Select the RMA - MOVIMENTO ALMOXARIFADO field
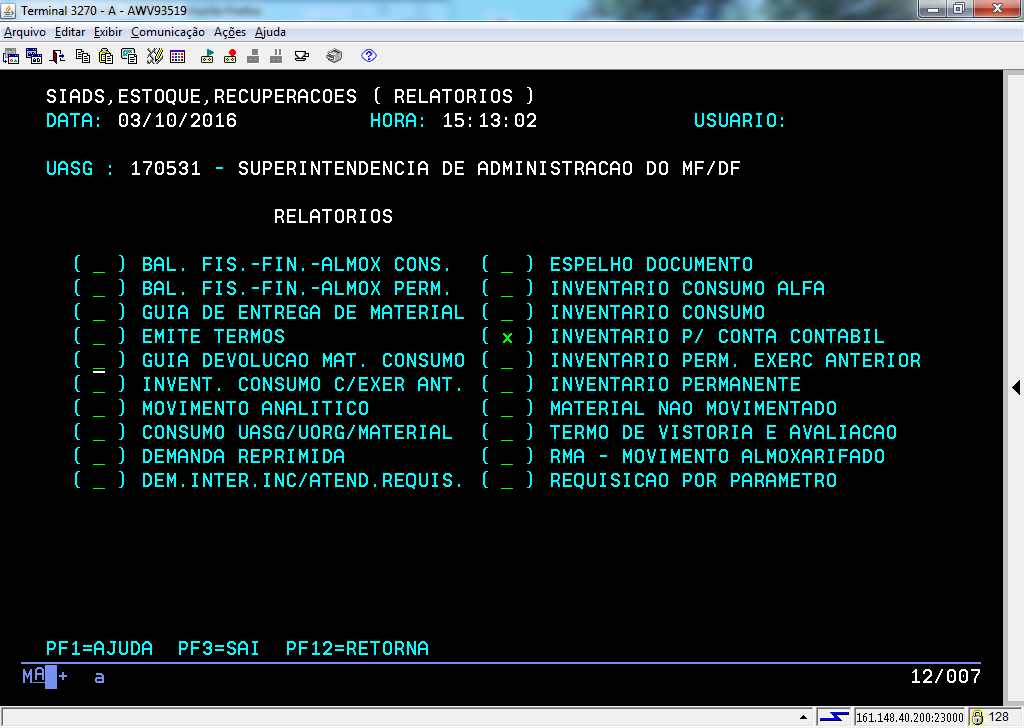The image size is (1024, 728). click(x=507, y=457)
